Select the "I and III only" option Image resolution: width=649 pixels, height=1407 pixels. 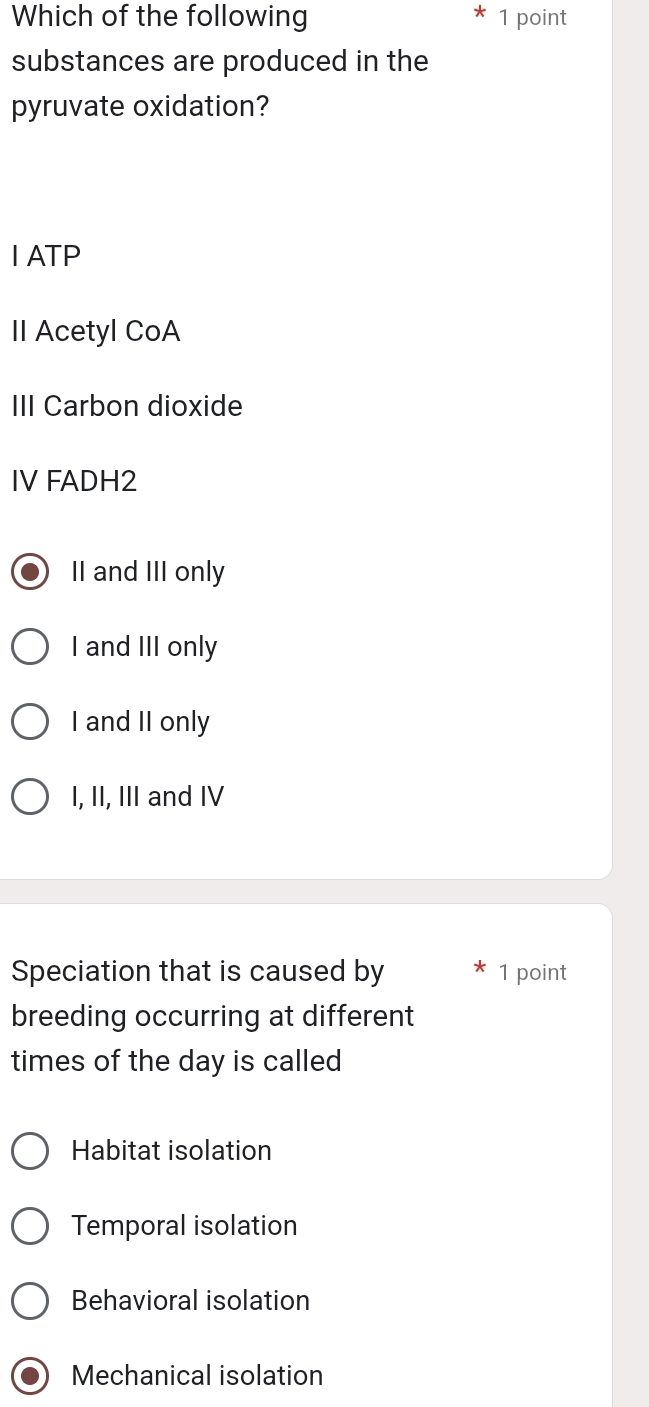[x=30, y=646]
